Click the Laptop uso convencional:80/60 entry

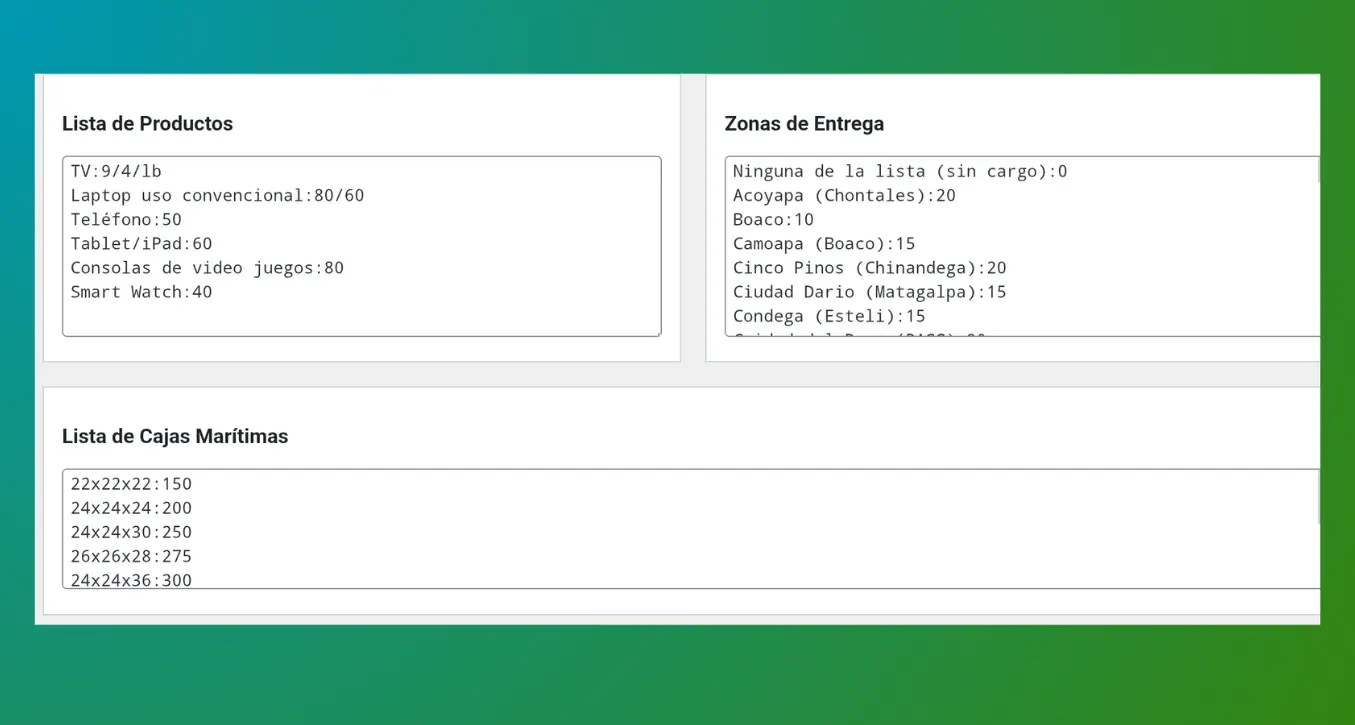217,195
